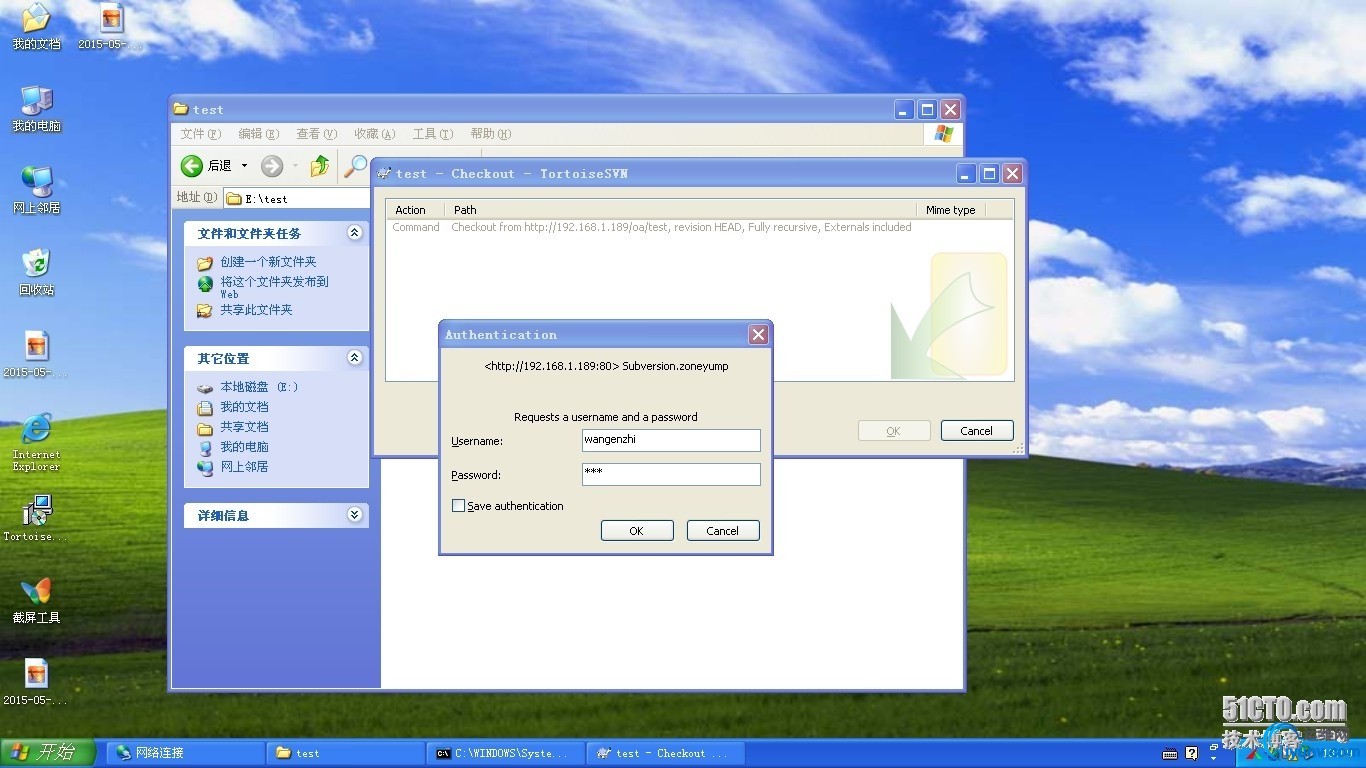The image size is (1366, 768).
Task: Switch to the test folder taskbar button
Action: pos(346,753)
